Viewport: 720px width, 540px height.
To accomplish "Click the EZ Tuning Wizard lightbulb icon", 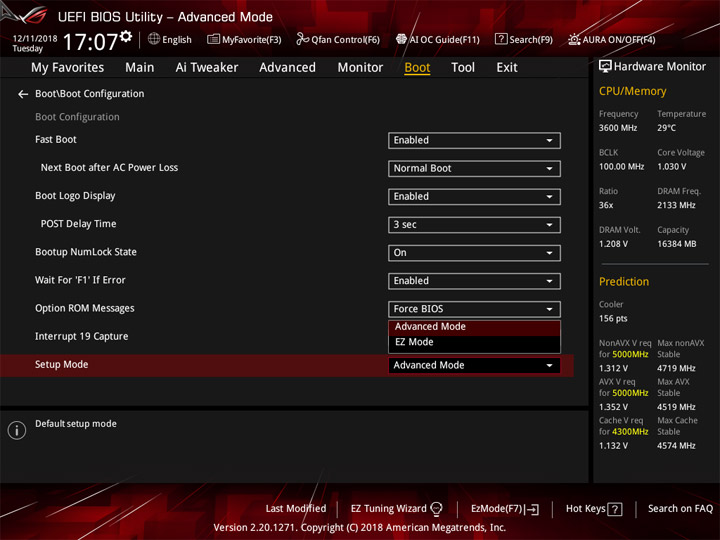I will 436,509.
